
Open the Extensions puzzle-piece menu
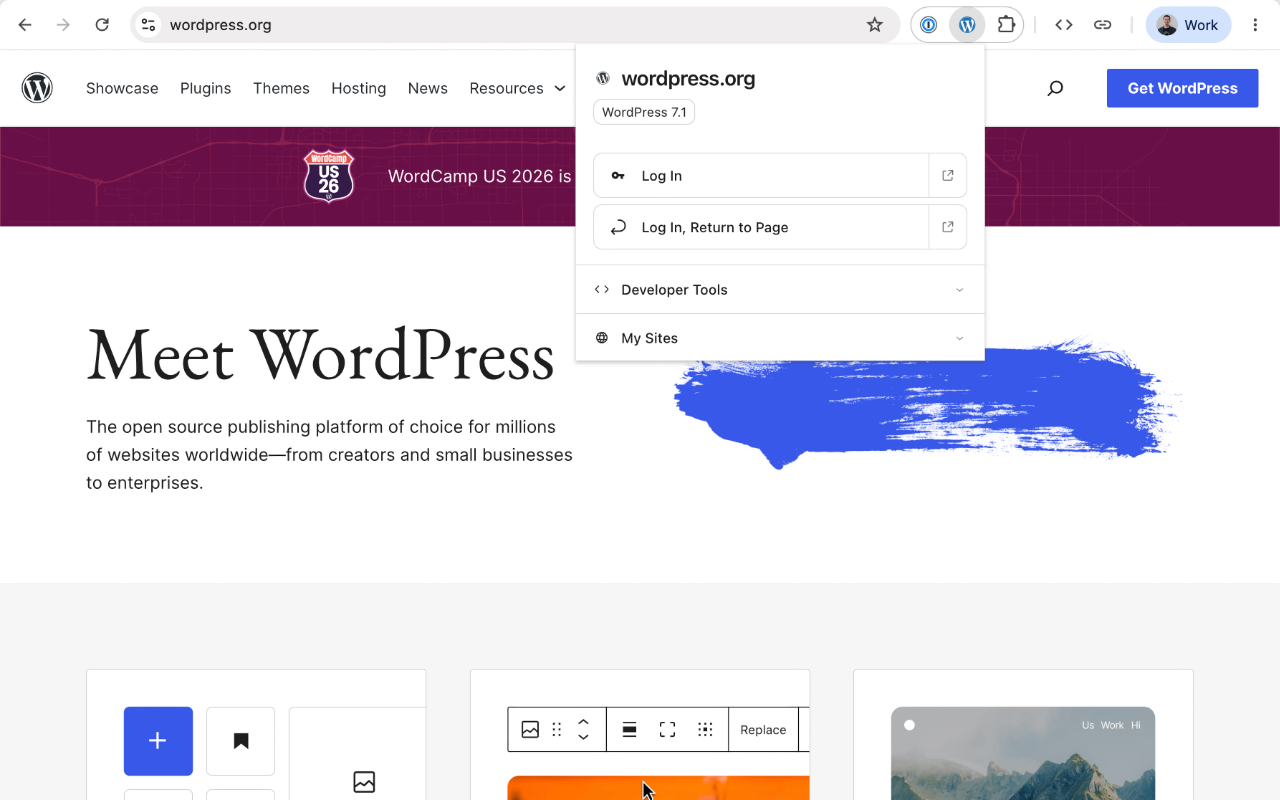click(x=1006, y=25)
